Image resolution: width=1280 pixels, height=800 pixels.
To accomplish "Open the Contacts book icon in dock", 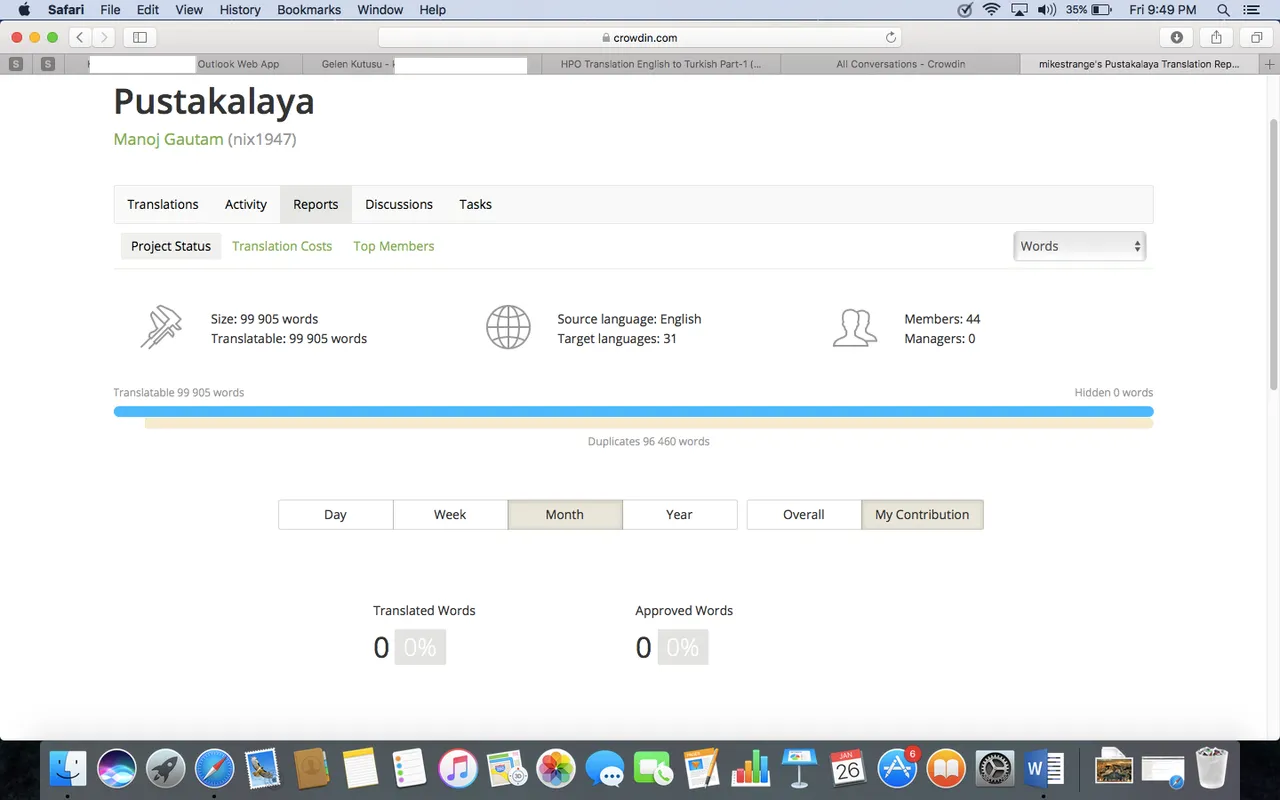I will (312, 768).
